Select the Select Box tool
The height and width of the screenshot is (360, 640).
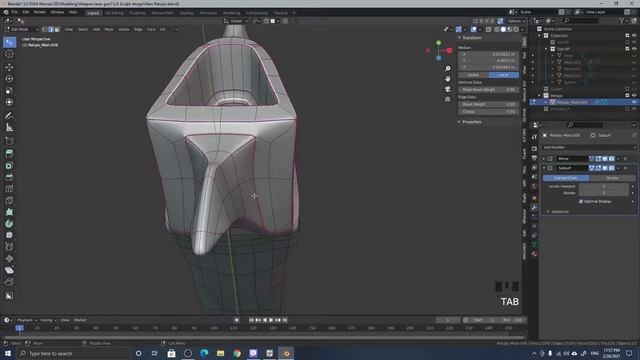[x=9, y=42]
